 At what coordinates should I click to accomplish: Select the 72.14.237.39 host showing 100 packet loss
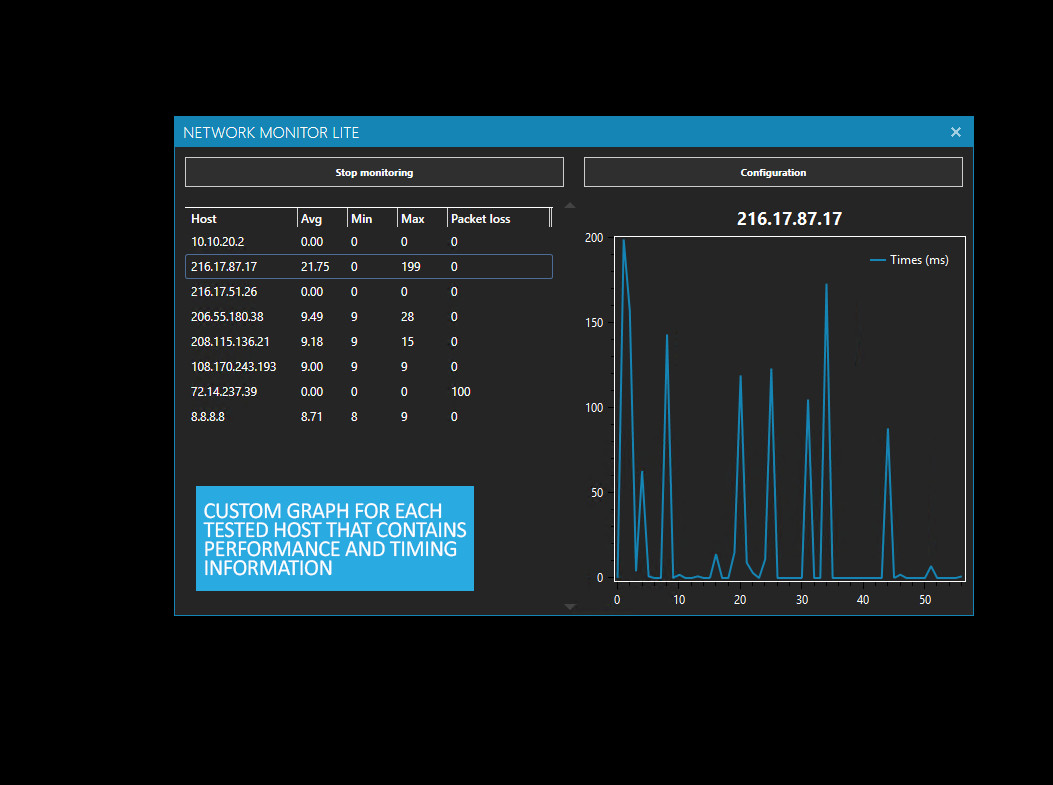pos(240,391)
